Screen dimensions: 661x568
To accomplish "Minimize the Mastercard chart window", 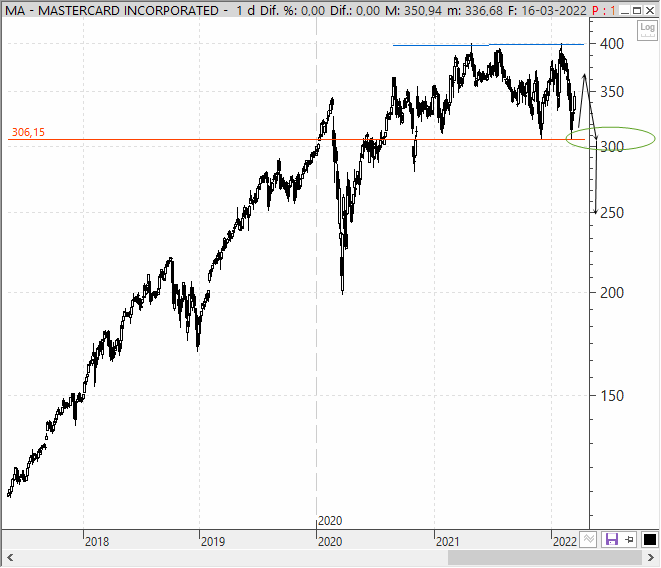I will [x=626, y=10].
